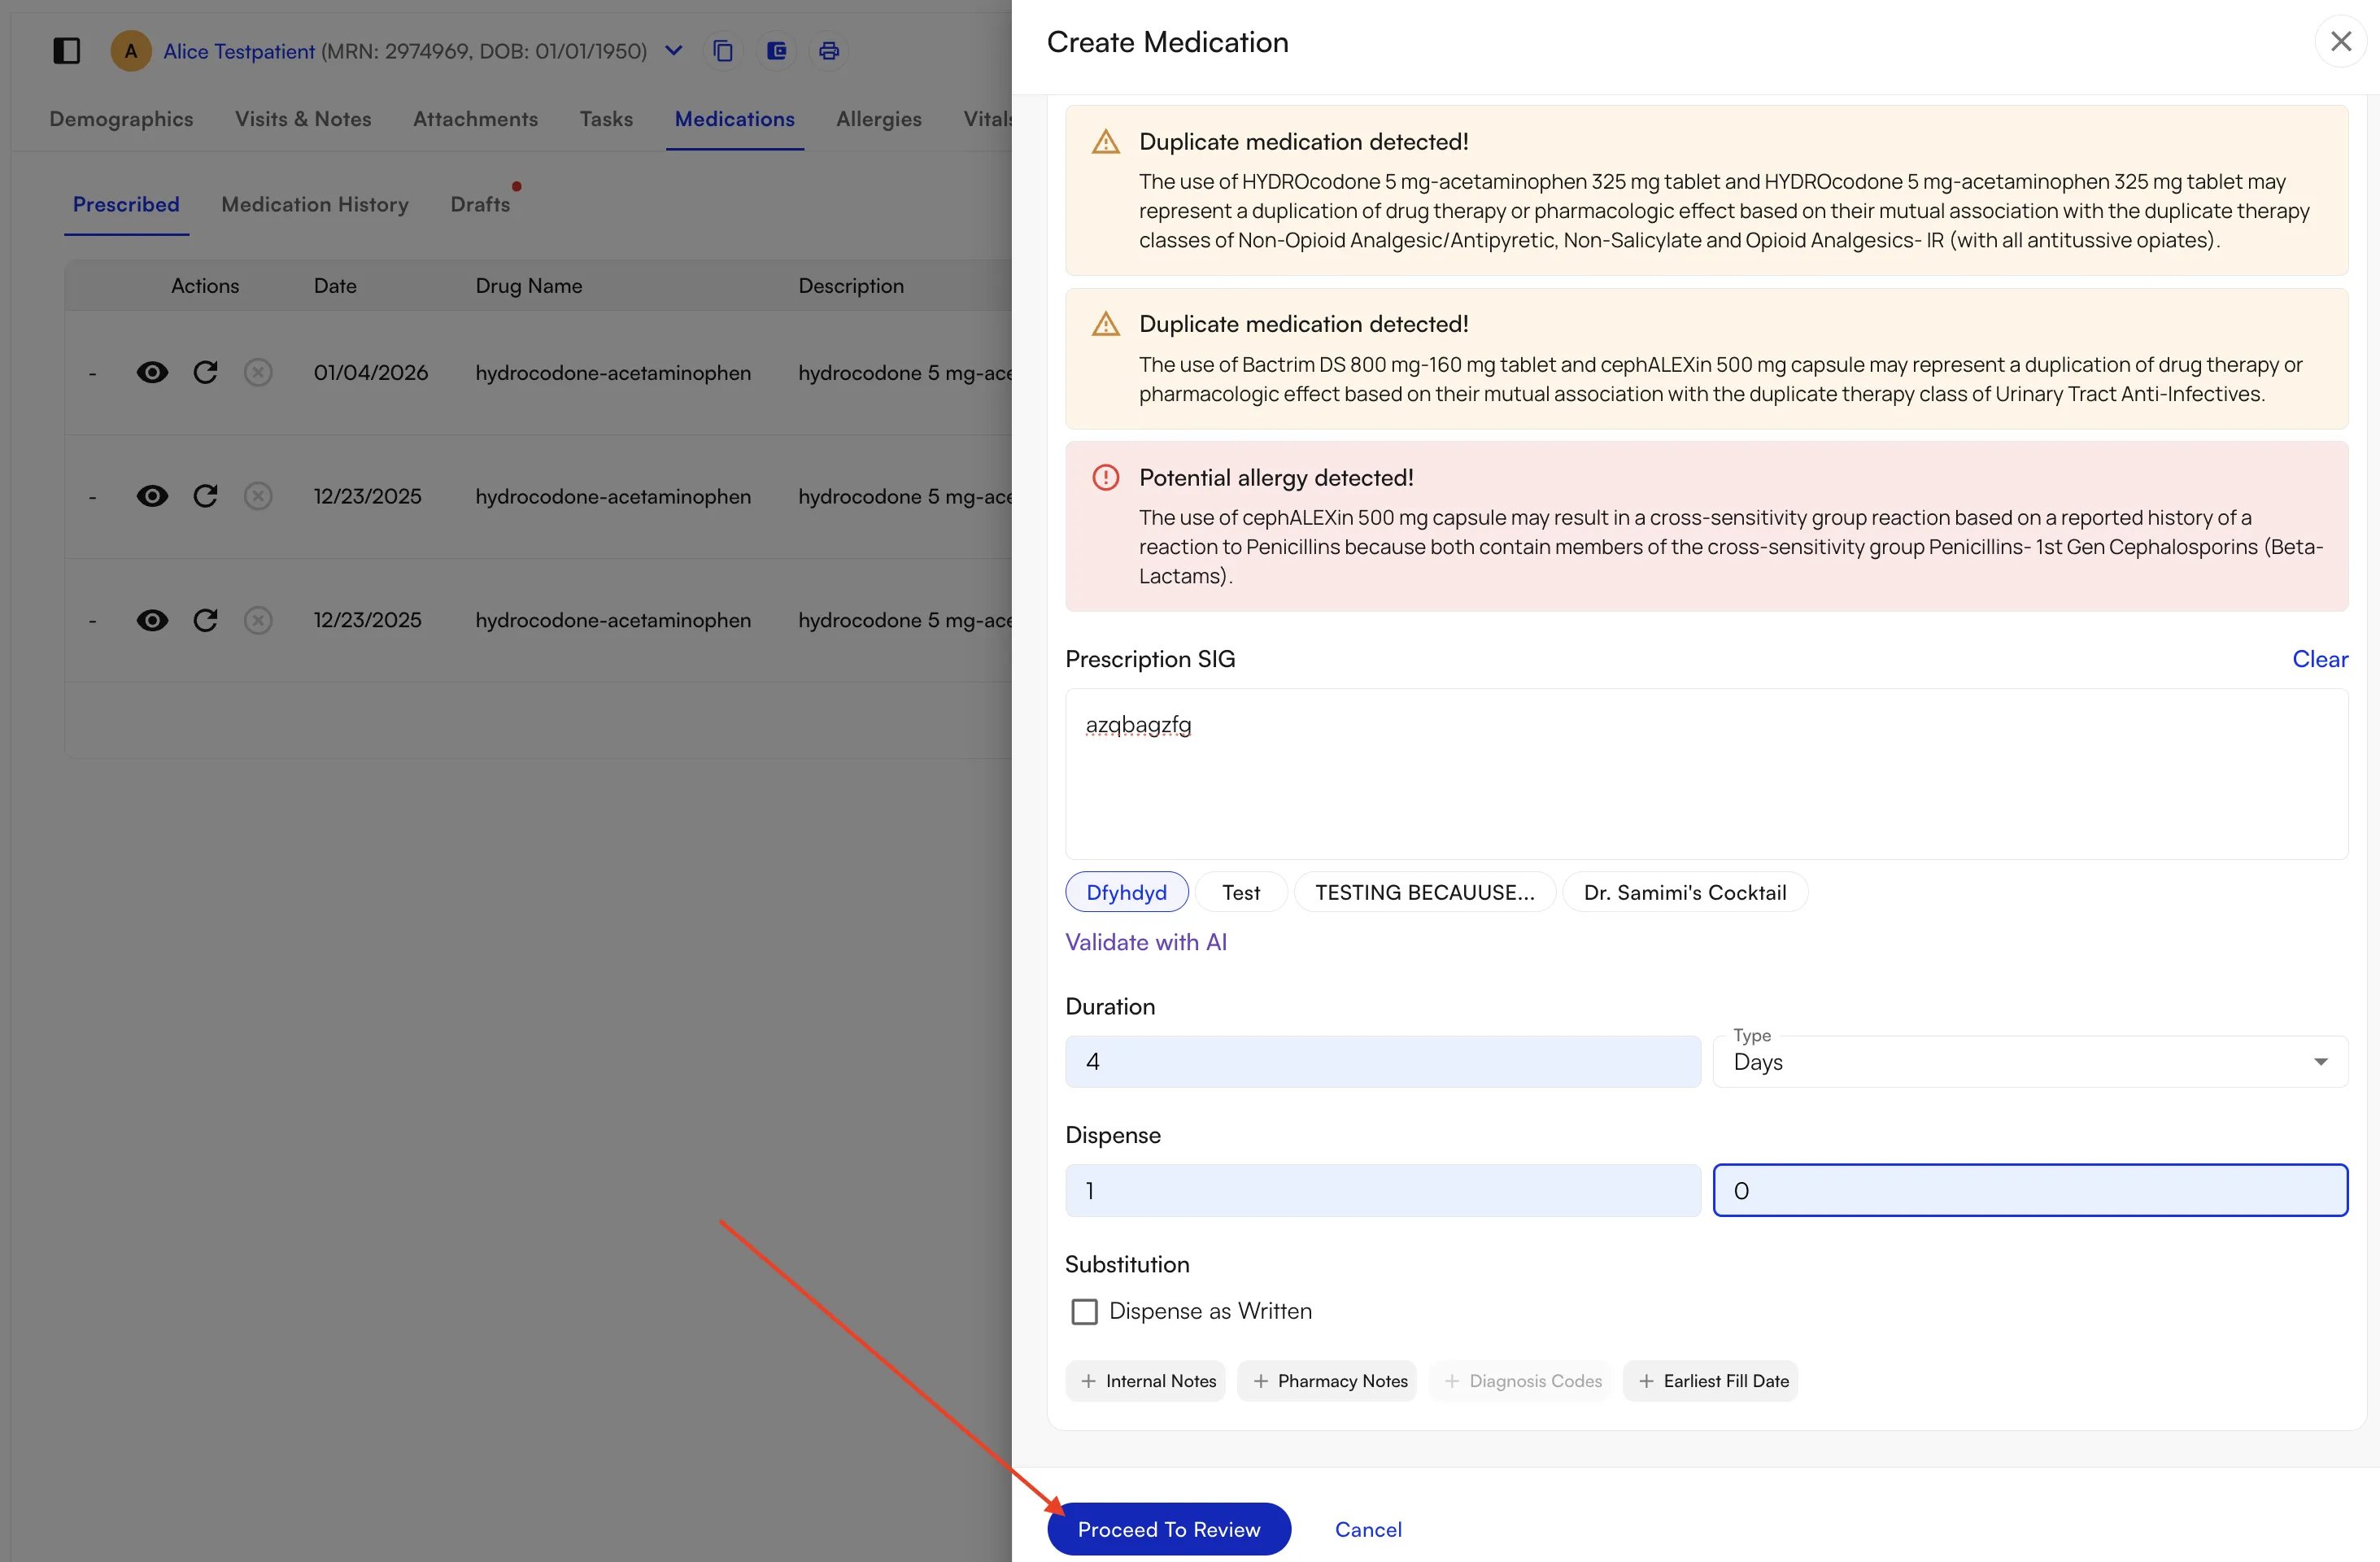
Task: Switch to the Tasks tab
Action: pos(606,119)
